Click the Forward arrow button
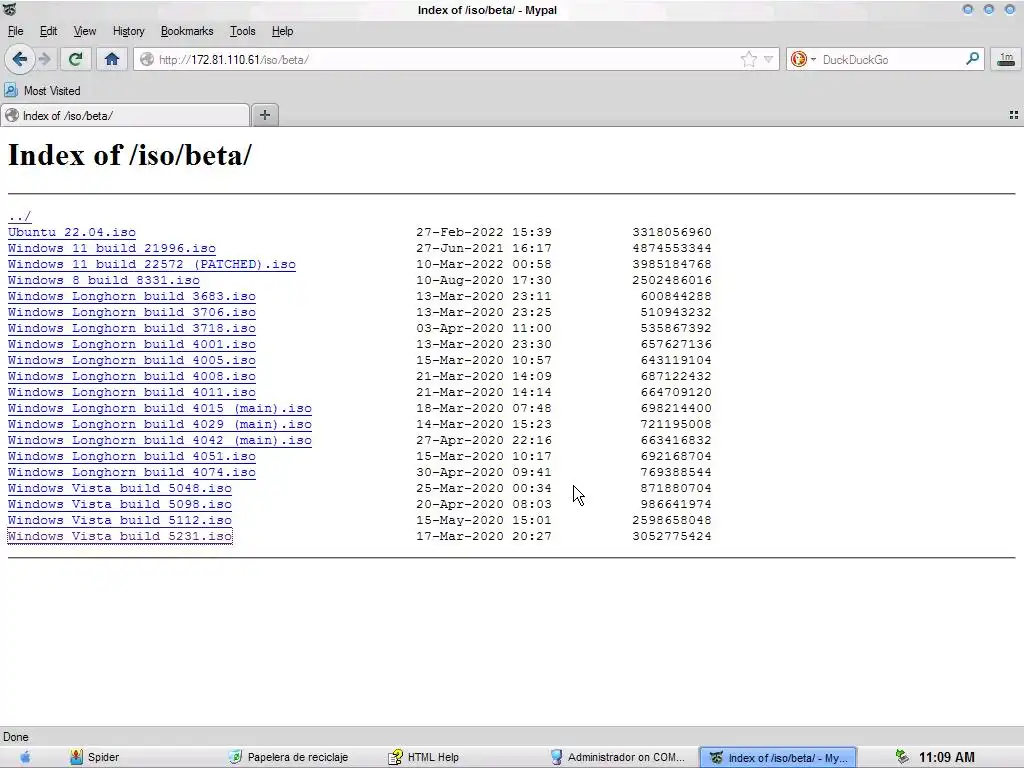 click(44, 59)
